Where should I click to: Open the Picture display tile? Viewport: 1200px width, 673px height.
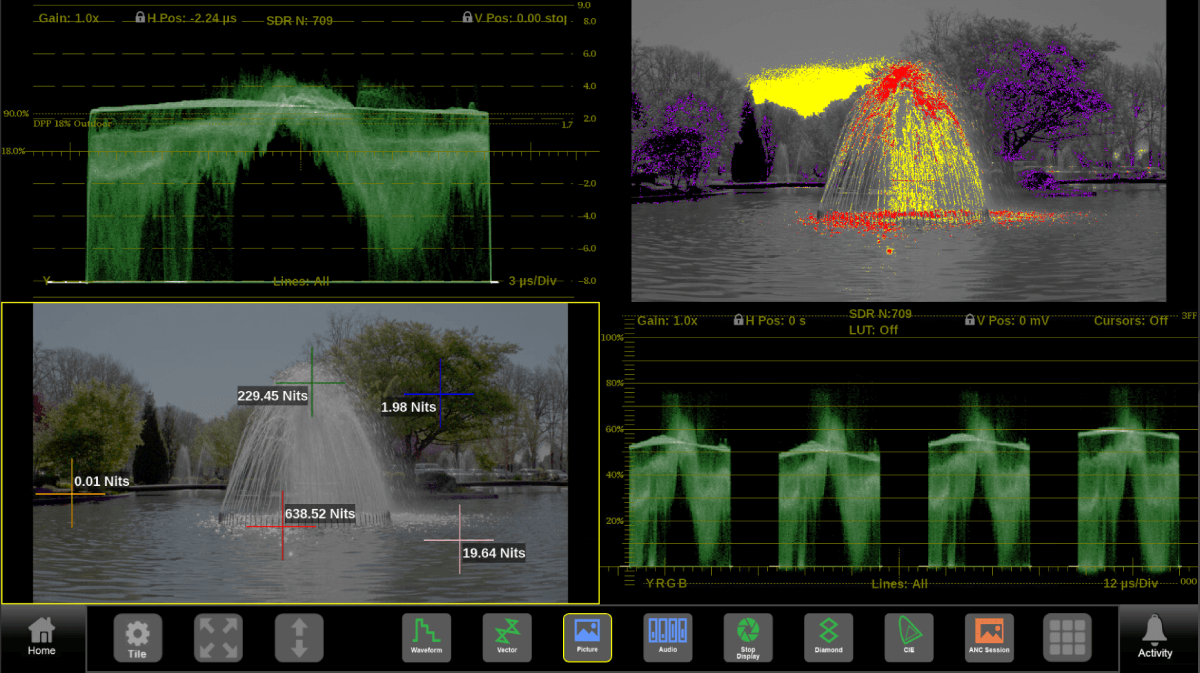point(587,637)
